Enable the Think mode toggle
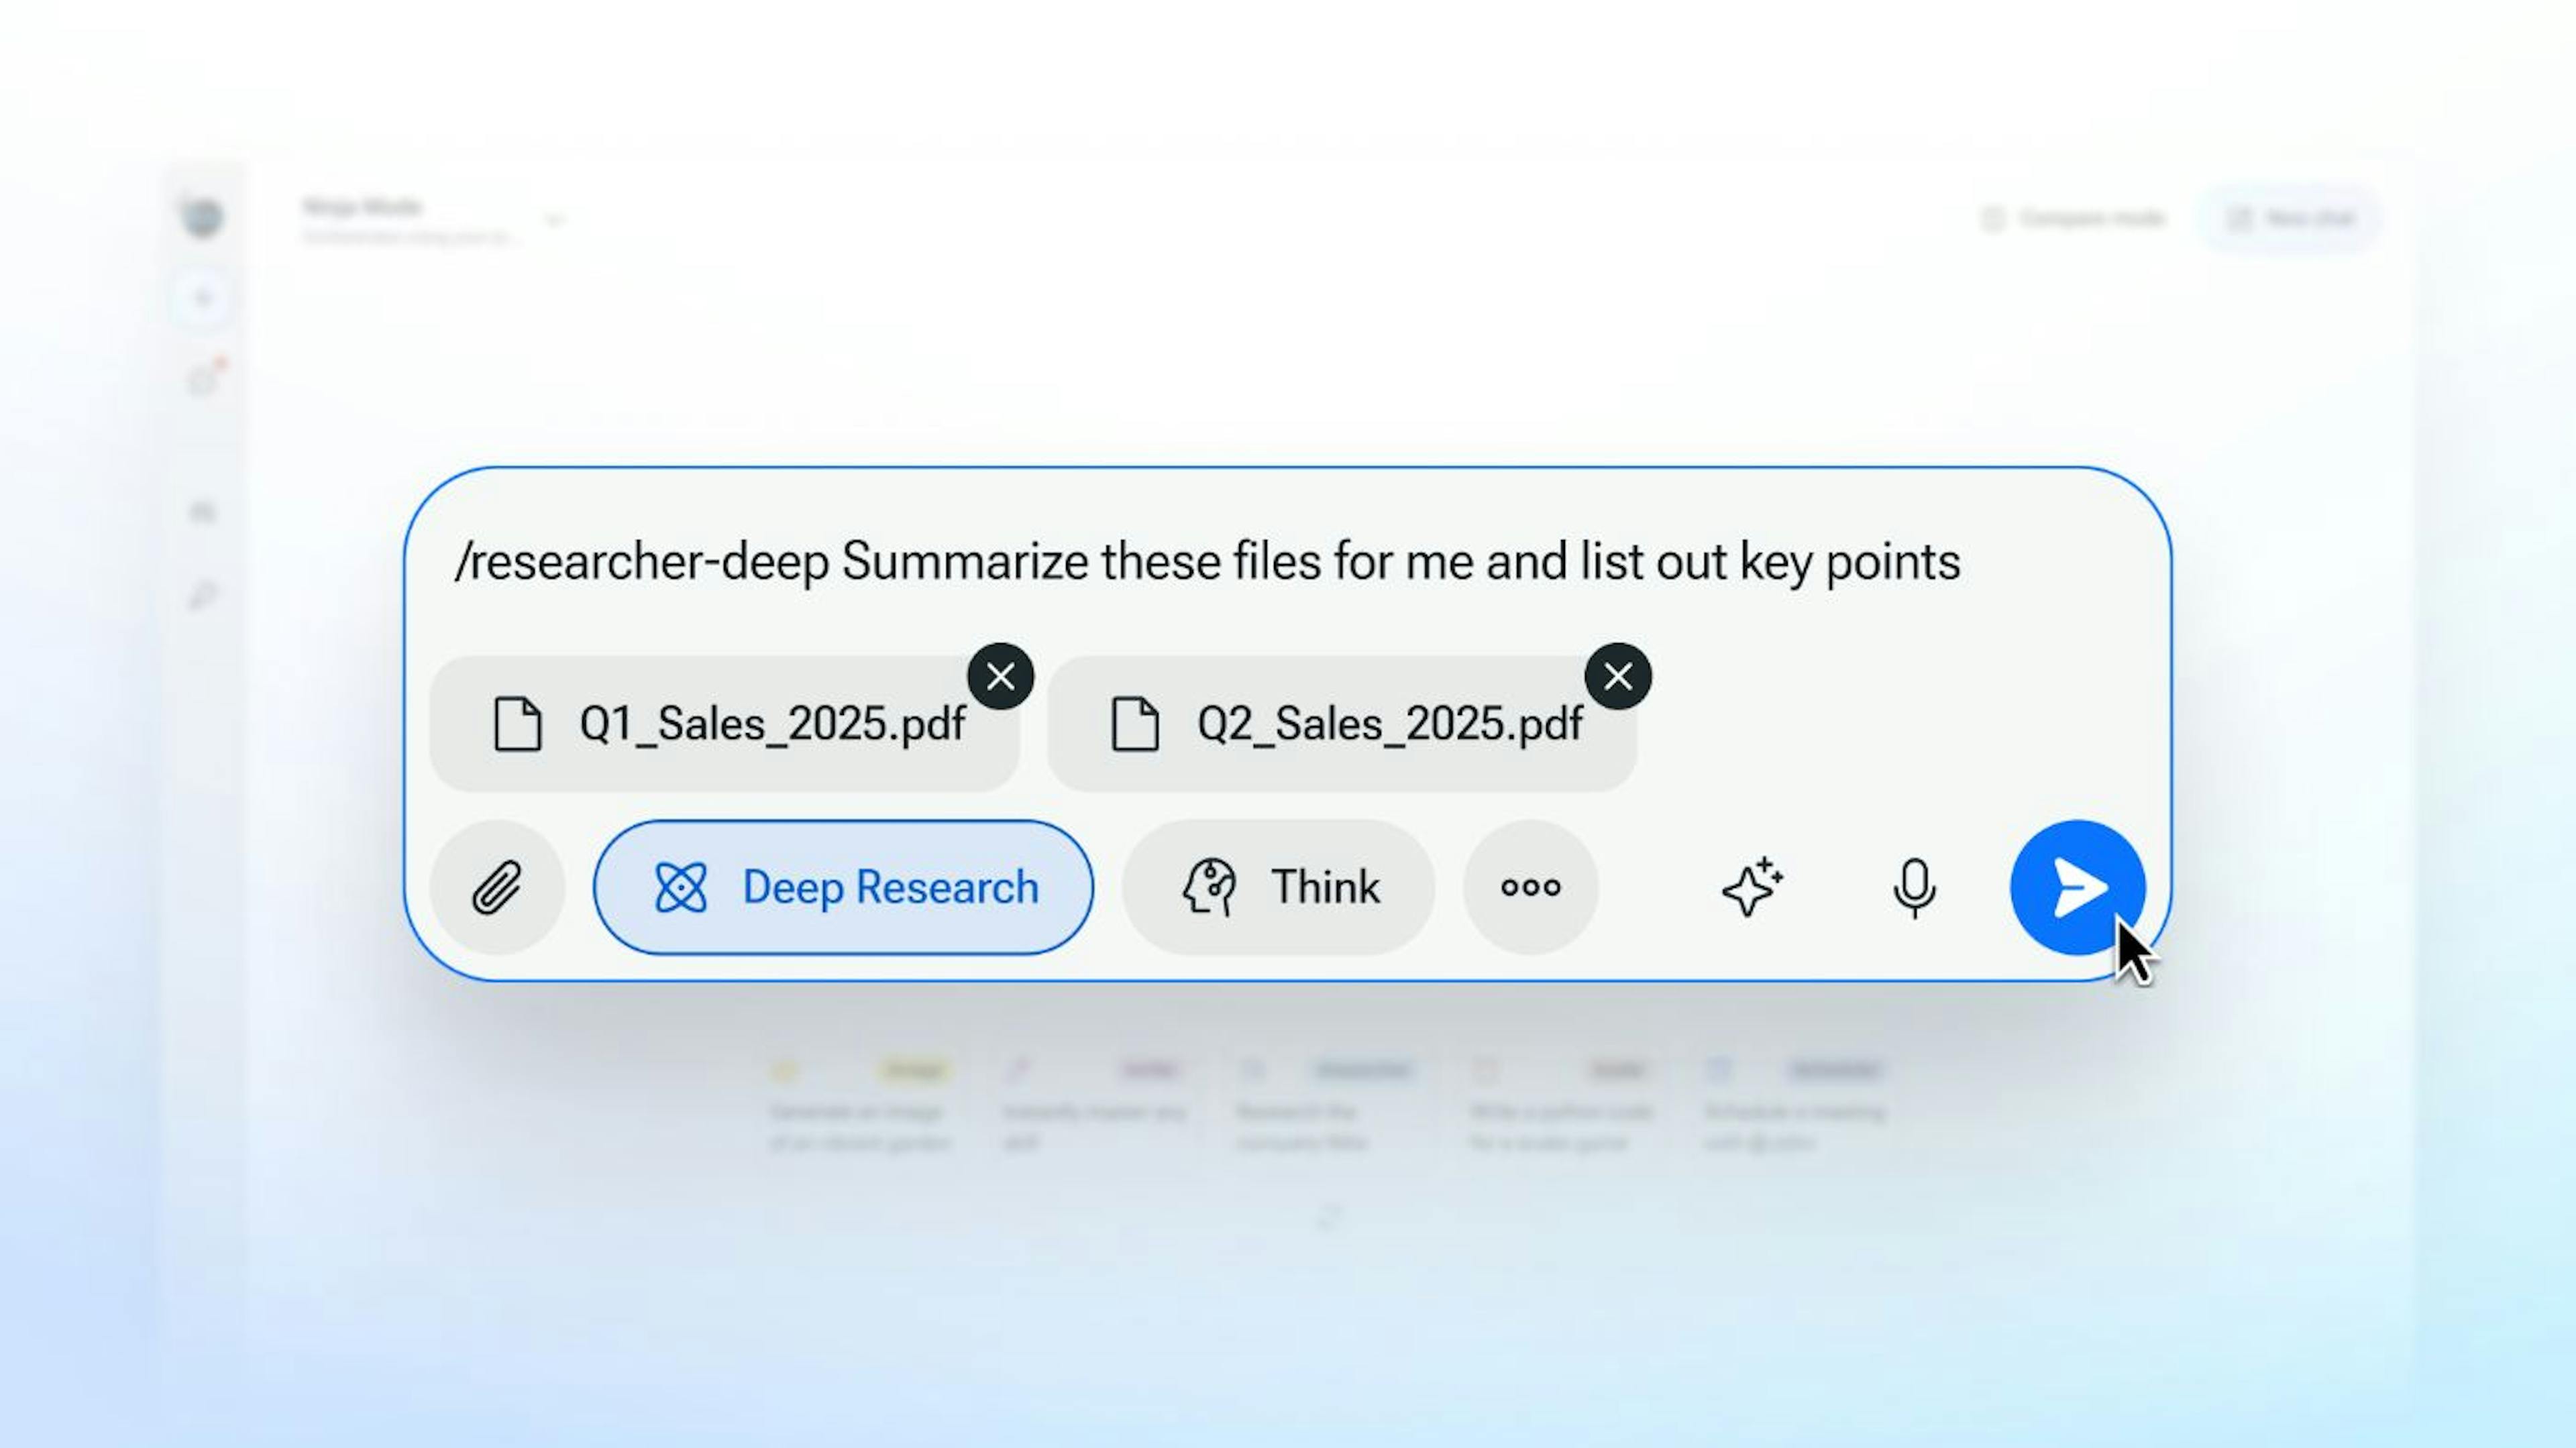The width and height of the screenshot is (2576, 1448). 1278,887
